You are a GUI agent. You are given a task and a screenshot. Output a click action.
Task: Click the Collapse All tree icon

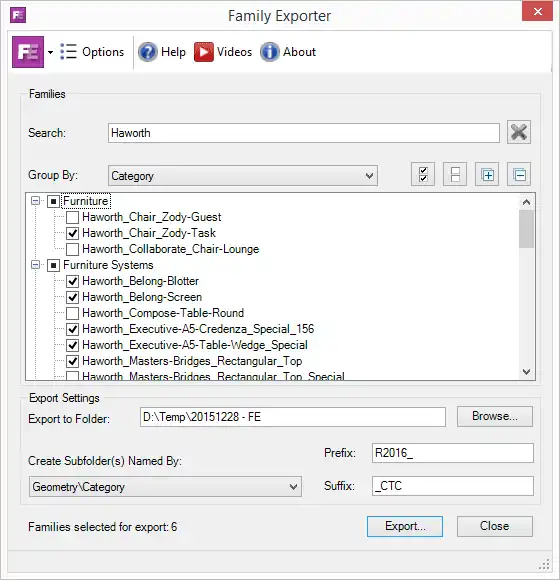click(x=519, y=174)
